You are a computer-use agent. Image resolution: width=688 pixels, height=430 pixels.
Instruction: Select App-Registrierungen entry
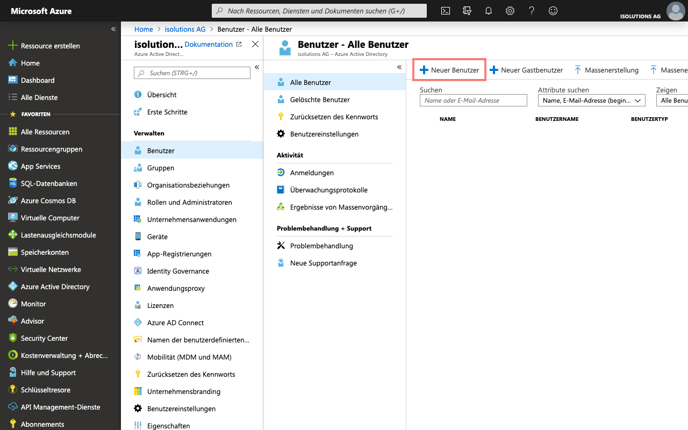point(179,254)
